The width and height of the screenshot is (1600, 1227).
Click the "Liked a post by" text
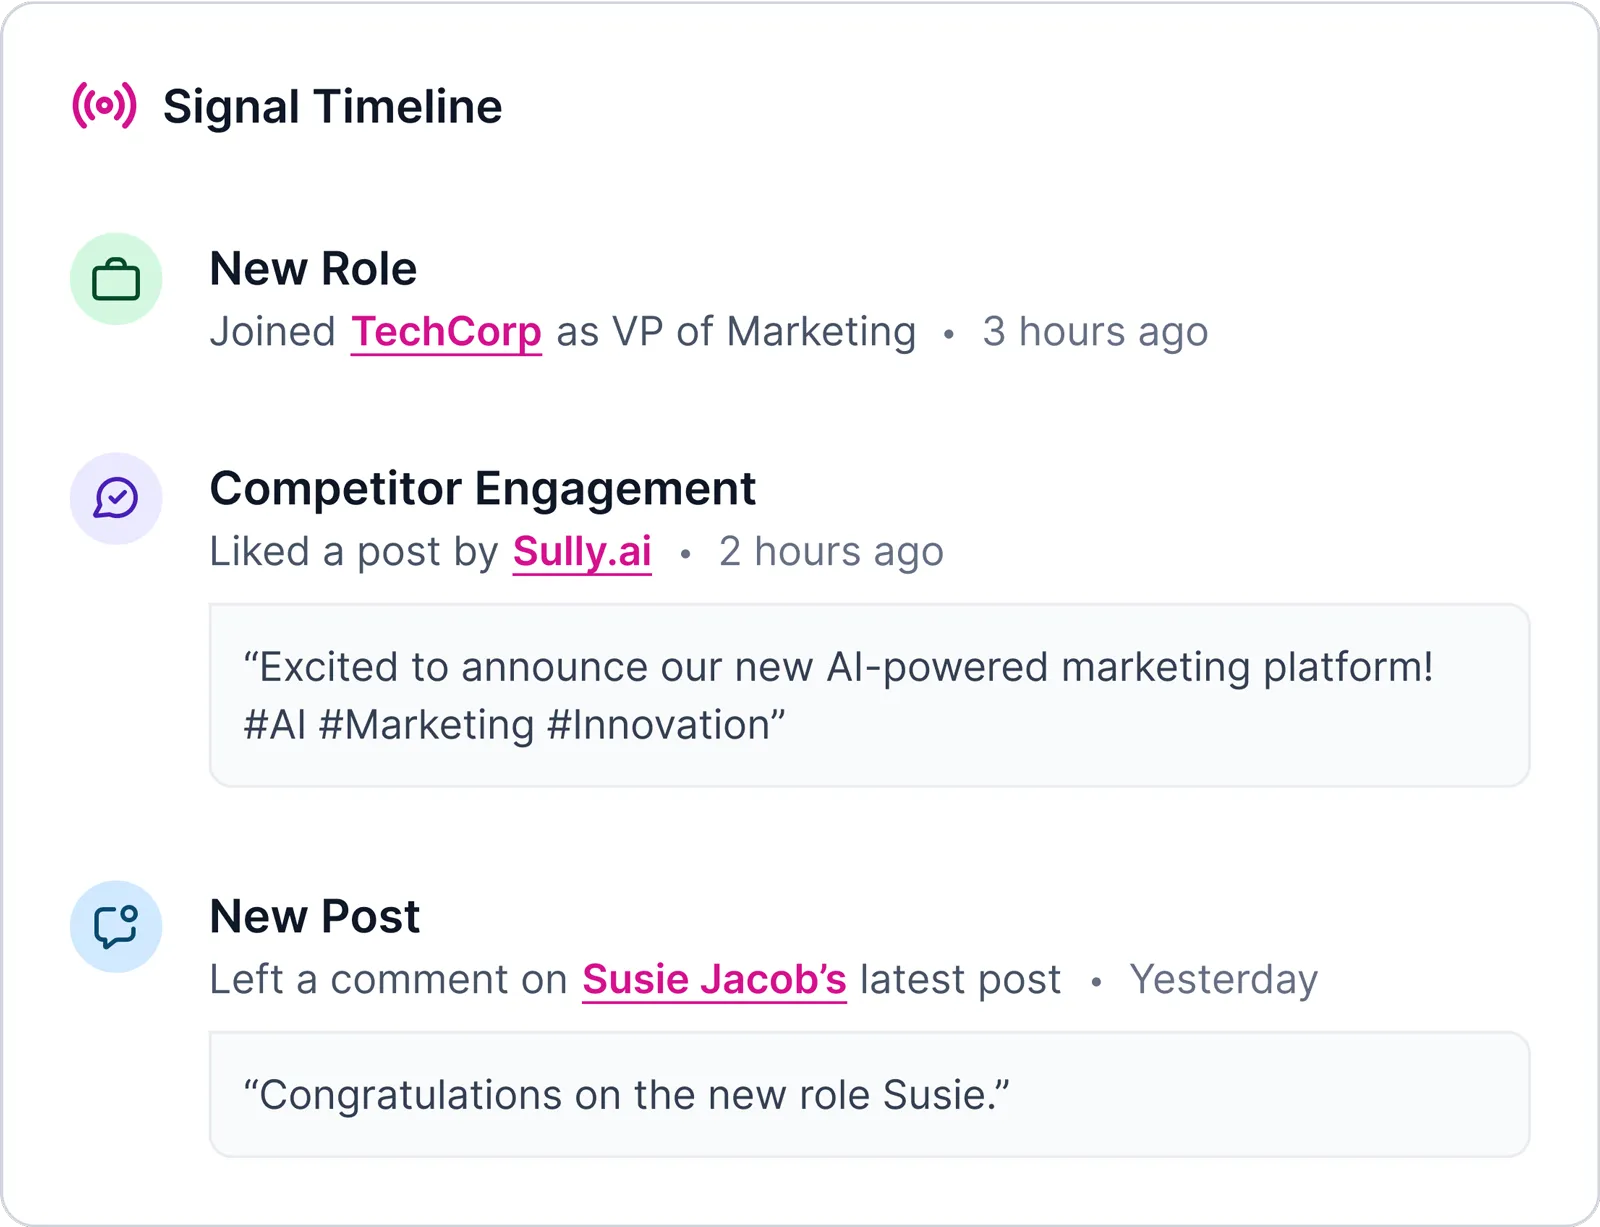354,552
